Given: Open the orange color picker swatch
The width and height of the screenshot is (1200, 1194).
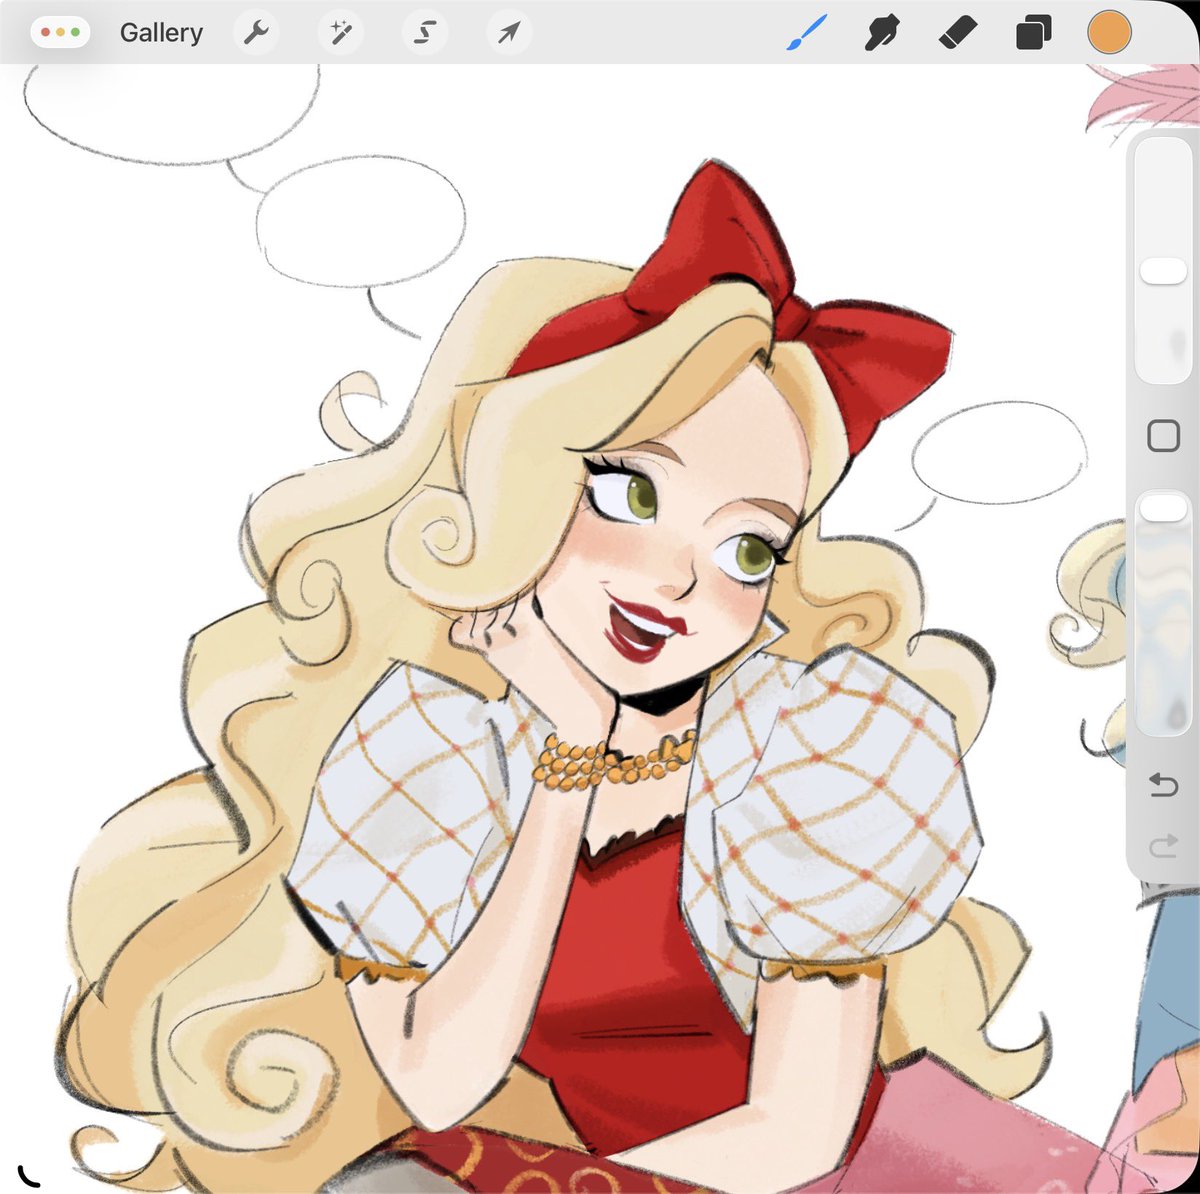Looking at the screenshot, I should (x=1109, y=32).
